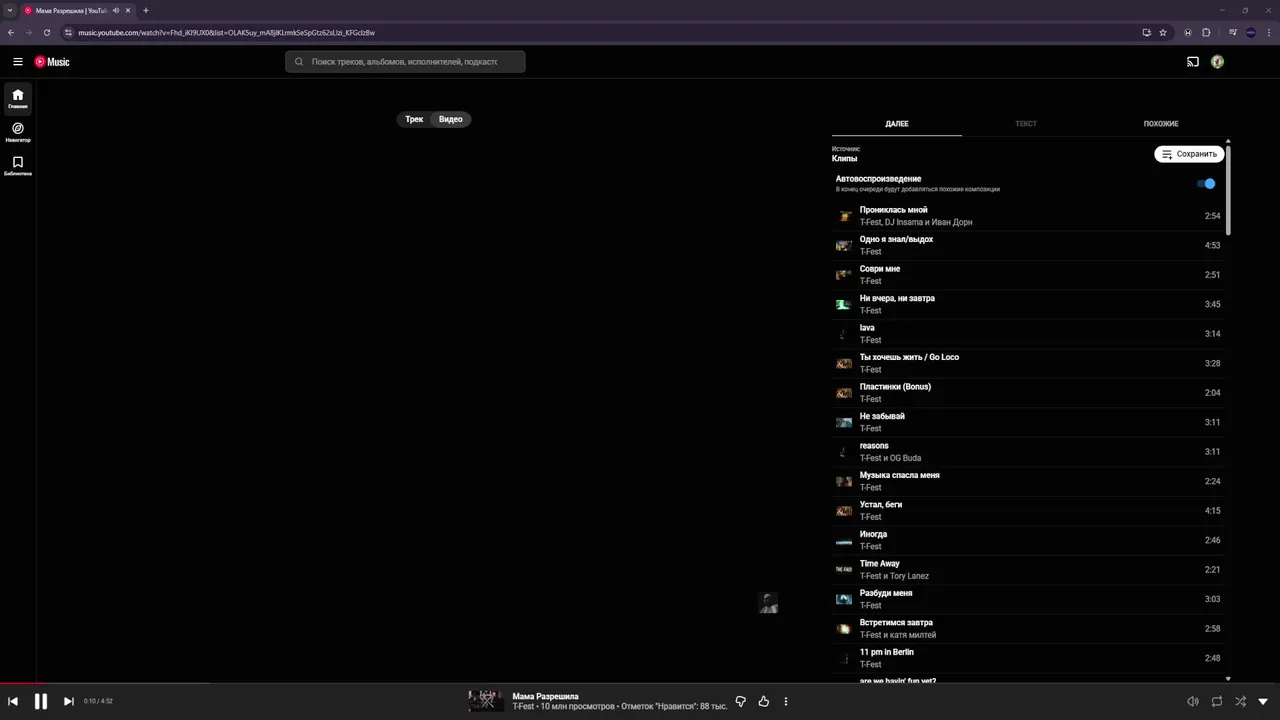This screenshot has width=1280, height=720.
Task: Open the player bar more-actions menu
Action: (x=786, y=702)
